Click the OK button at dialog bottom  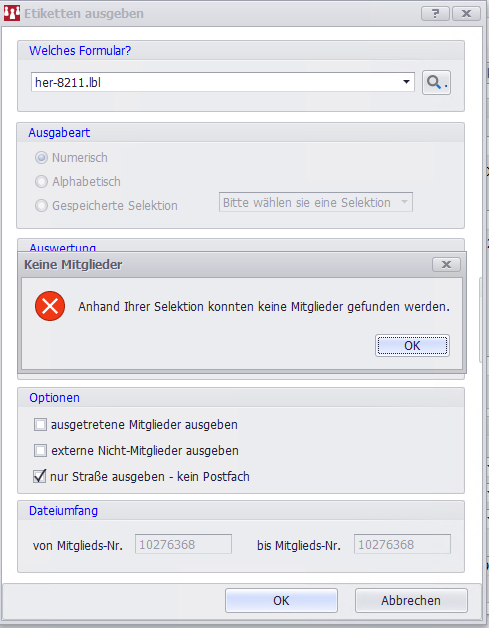pyautogui.click(x=281, y=600)
